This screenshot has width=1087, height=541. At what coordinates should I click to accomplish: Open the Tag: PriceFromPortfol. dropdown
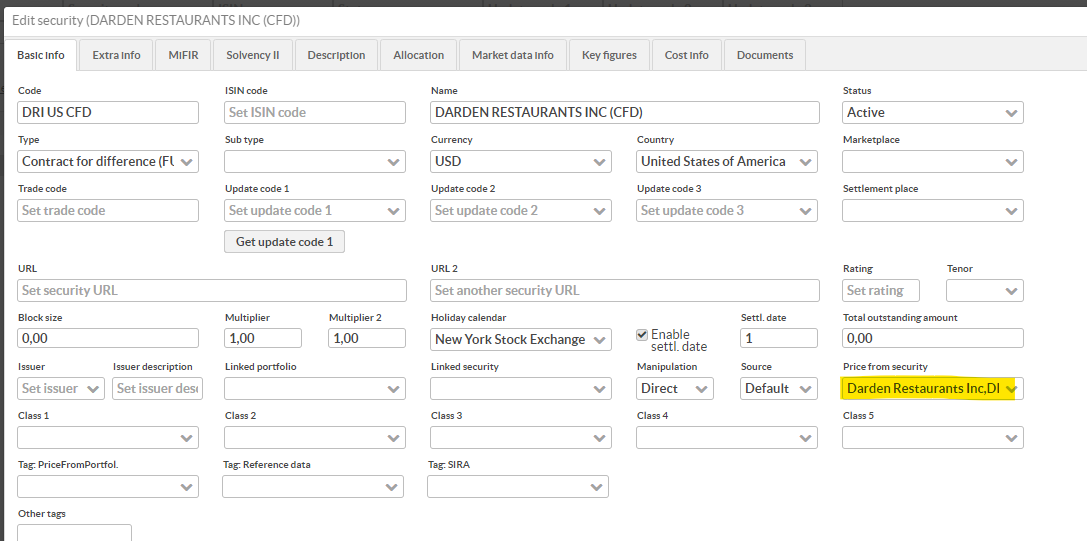pos(108,487)
